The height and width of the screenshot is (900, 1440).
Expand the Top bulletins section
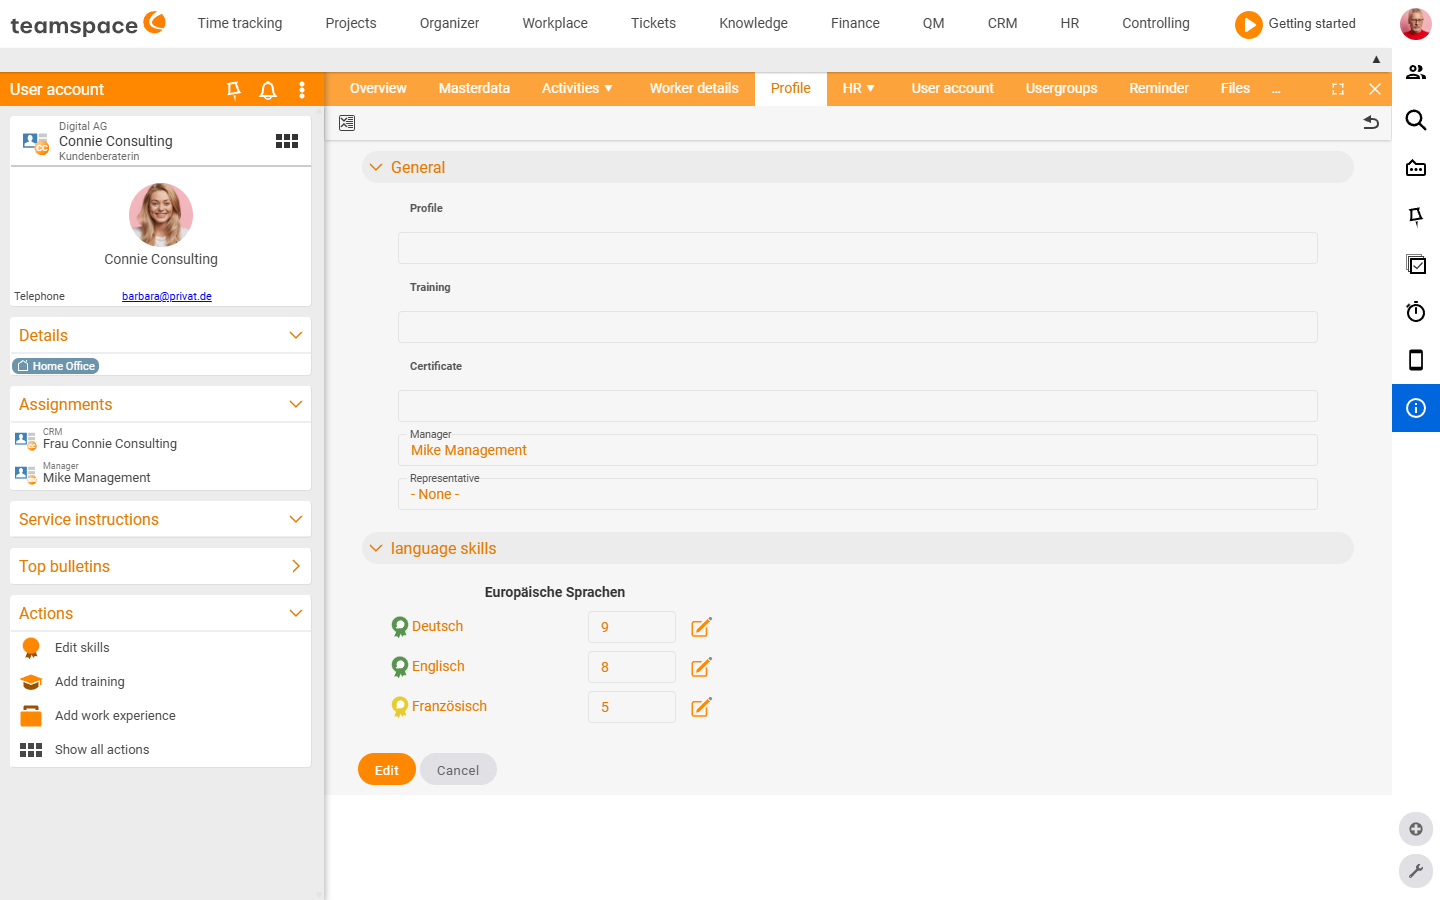pos(296,566)
